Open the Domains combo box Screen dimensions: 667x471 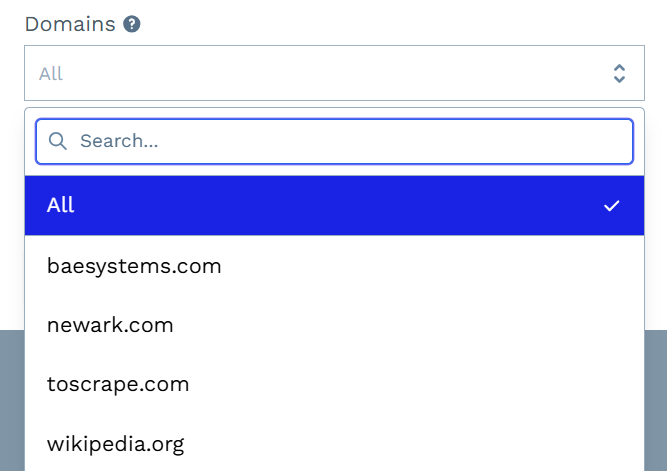334,73
